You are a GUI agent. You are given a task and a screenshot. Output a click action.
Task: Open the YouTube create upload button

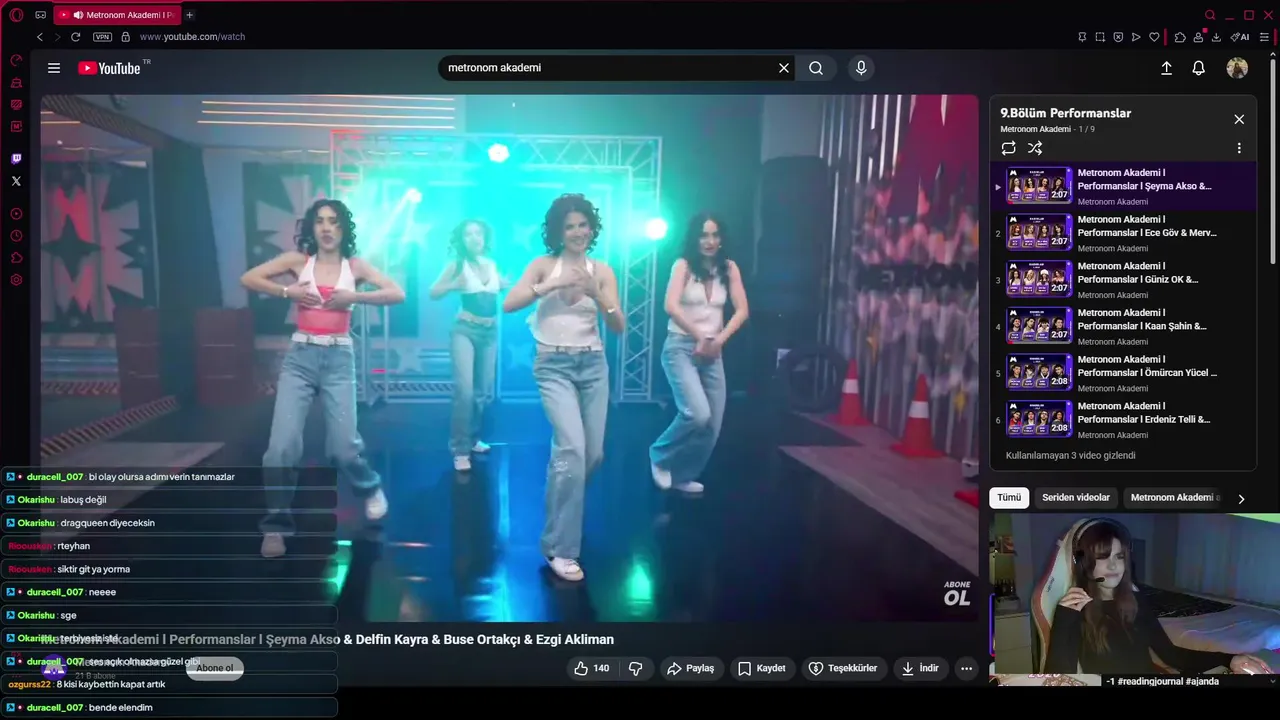tap(1166, 68)
